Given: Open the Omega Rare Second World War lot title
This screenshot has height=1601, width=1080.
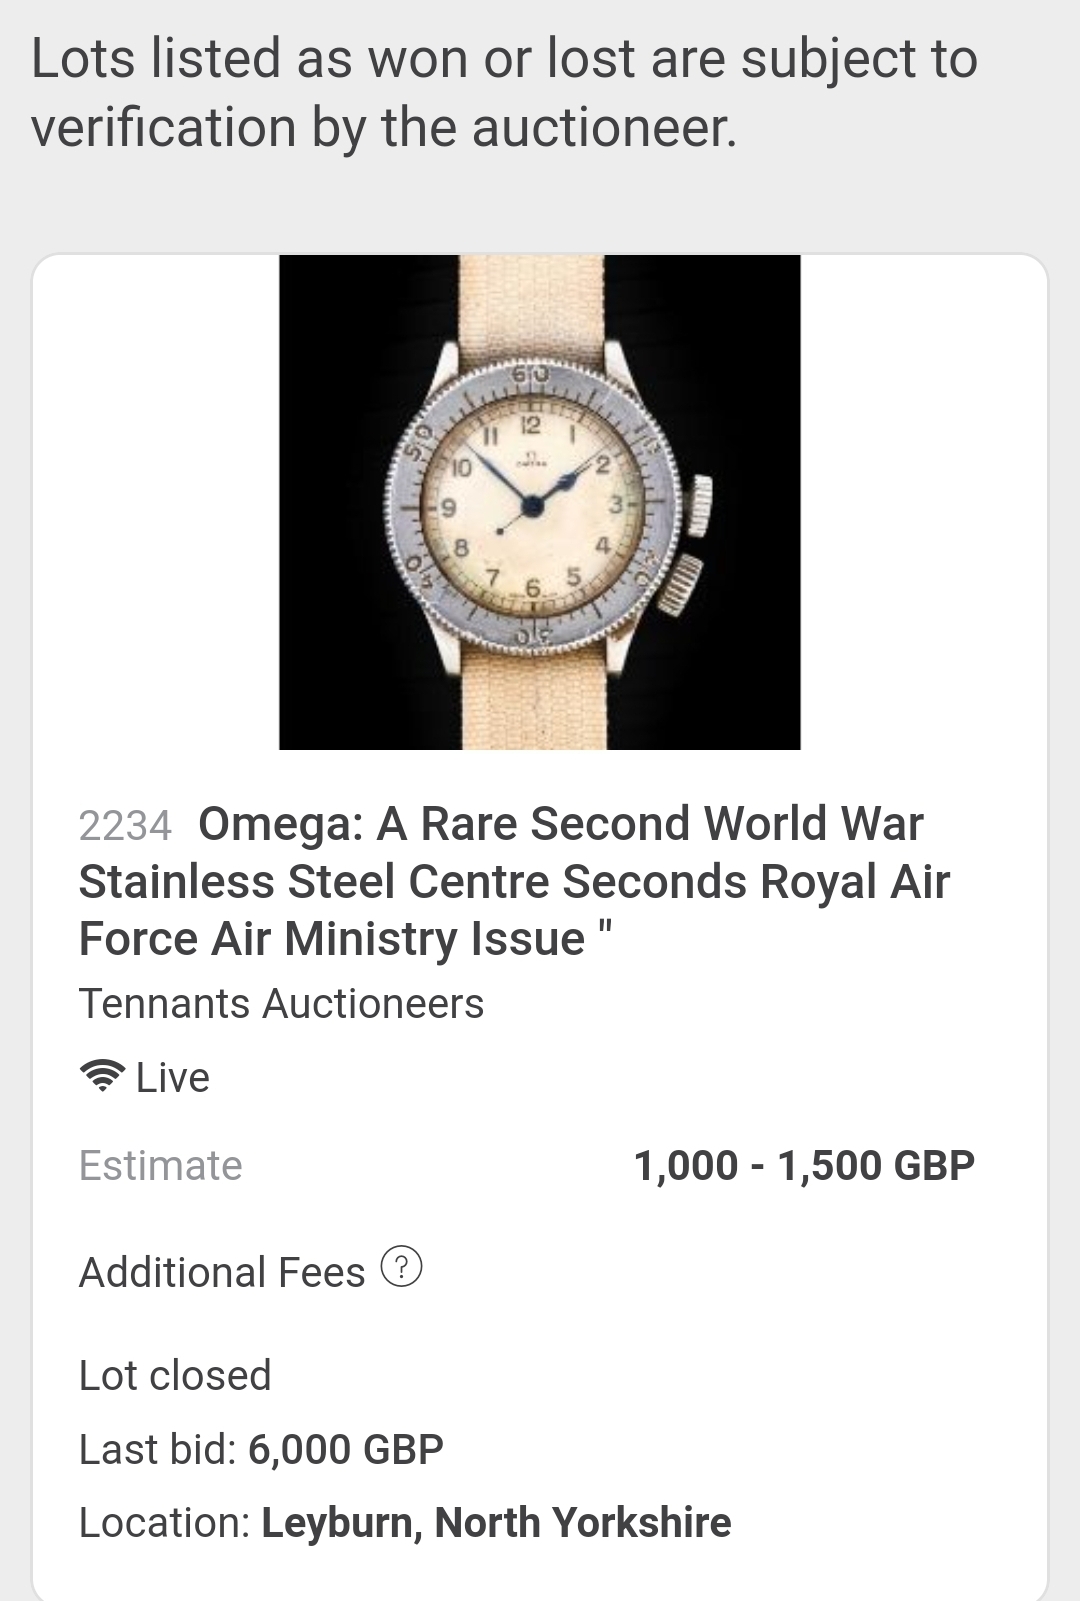Looking at the screenshot, I should pos(560,881).
